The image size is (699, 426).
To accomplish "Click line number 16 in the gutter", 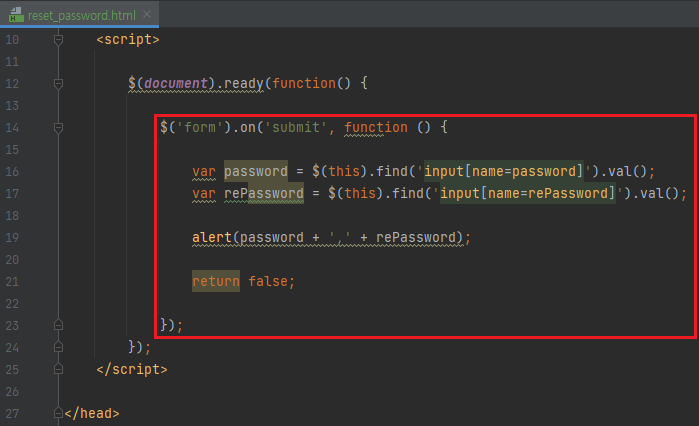I will tap(12, 172).
